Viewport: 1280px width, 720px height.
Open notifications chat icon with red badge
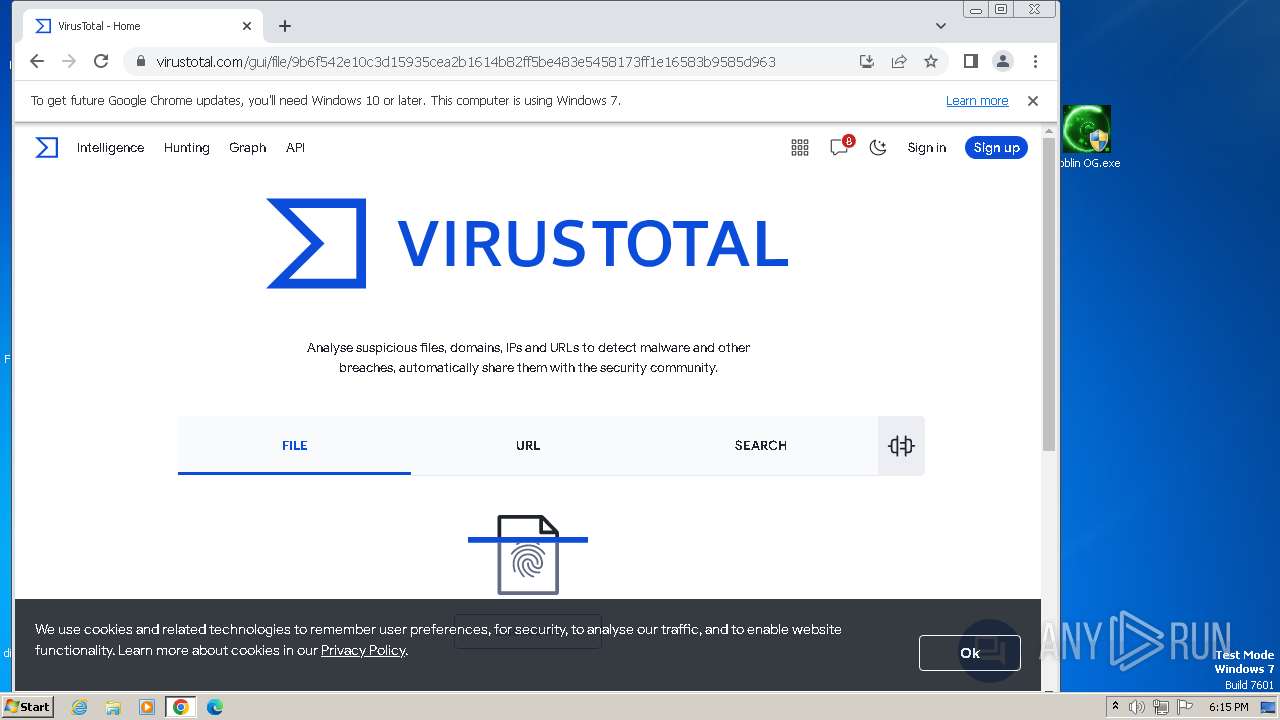(840, 147)
